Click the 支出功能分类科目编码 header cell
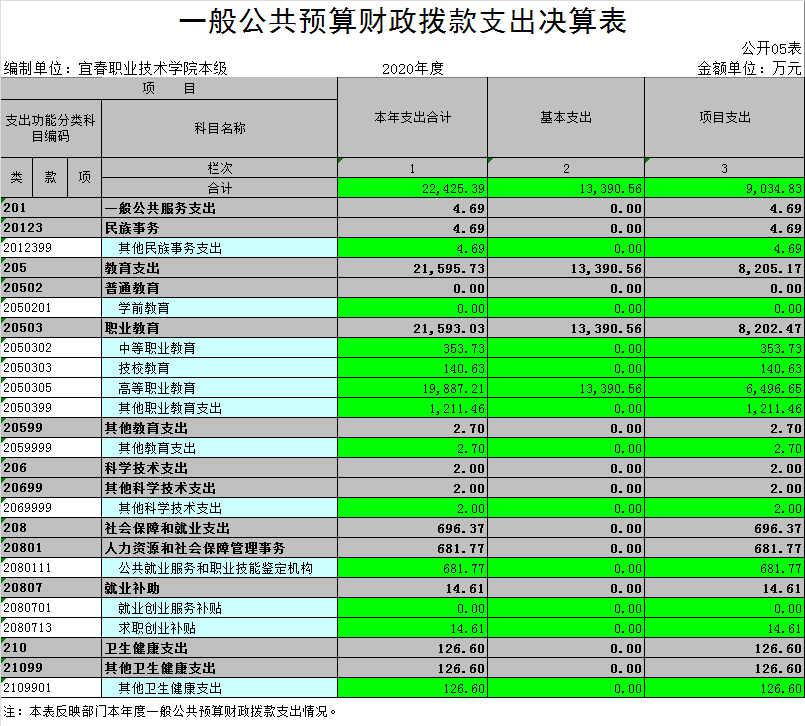This screenshot has width=805, height=726. point(50,128)
